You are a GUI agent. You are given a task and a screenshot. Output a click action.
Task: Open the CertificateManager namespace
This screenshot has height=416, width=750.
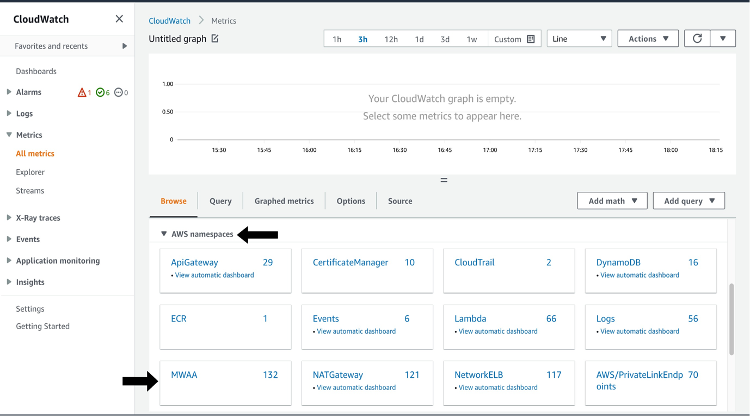[x=350, y=262]
